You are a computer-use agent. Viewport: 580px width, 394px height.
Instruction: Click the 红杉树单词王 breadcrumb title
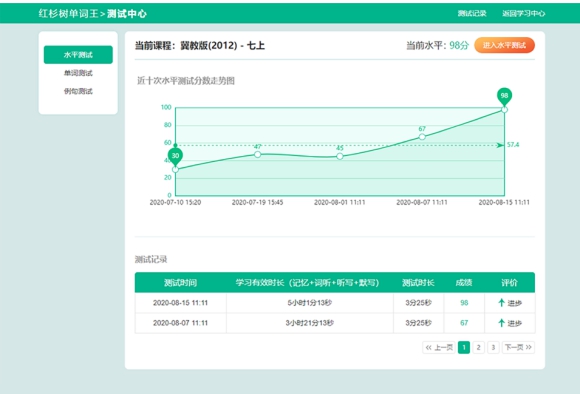point(68,14)
